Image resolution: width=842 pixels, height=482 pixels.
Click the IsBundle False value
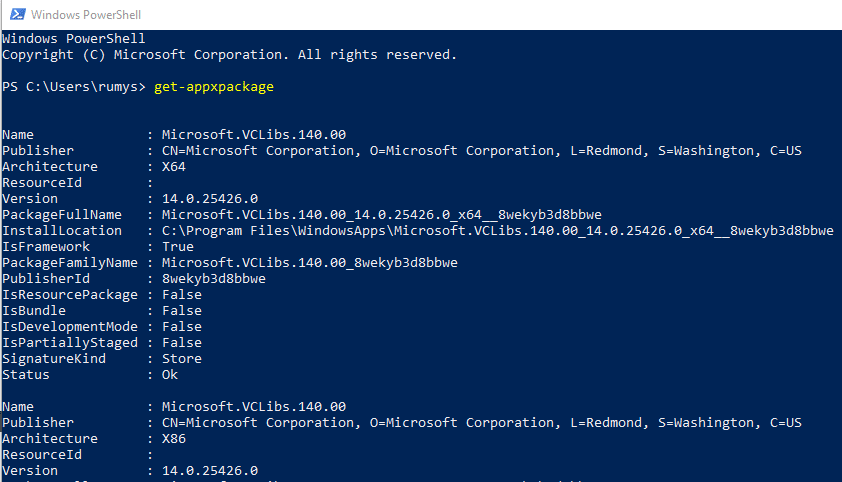coord(182,311)
